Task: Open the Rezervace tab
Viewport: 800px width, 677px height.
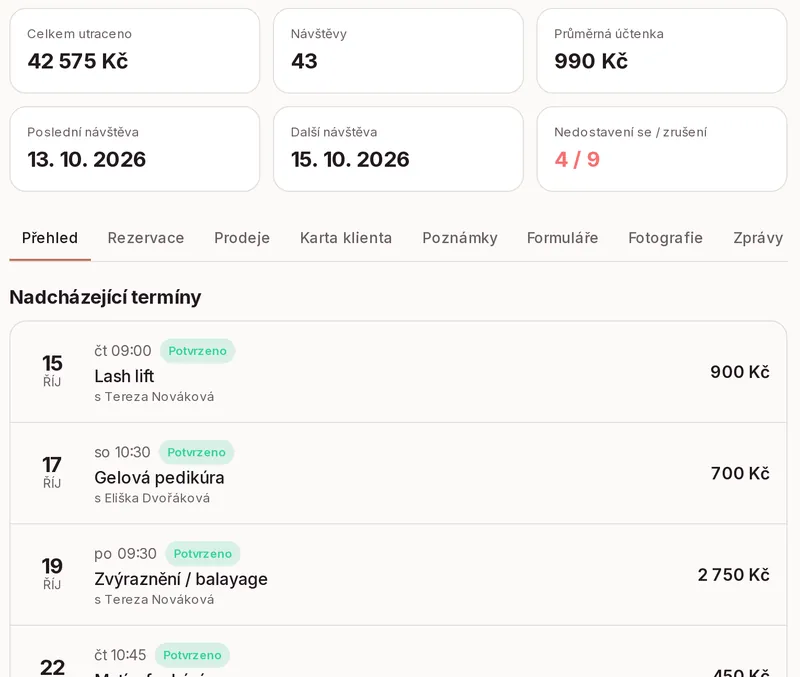Action: click(x=146, y=238)
